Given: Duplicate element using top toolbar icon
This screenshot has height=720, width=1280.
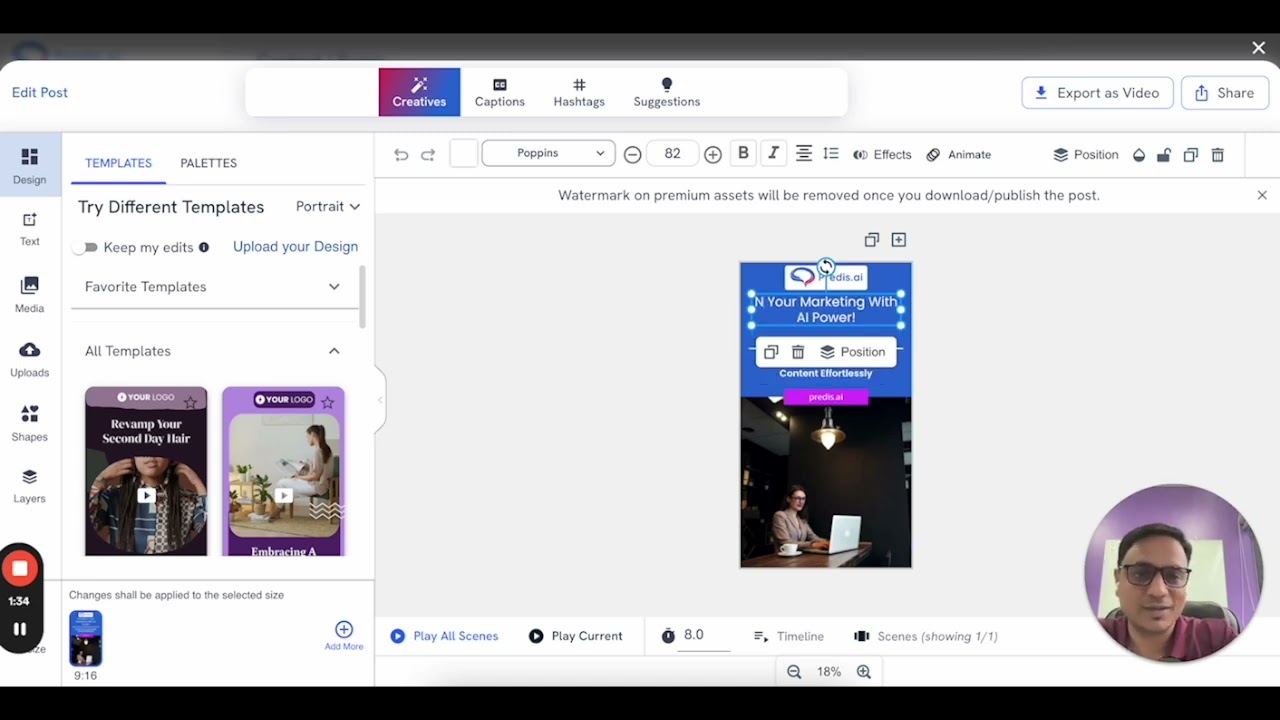Looking at the screenshot, I should 1190,155.
